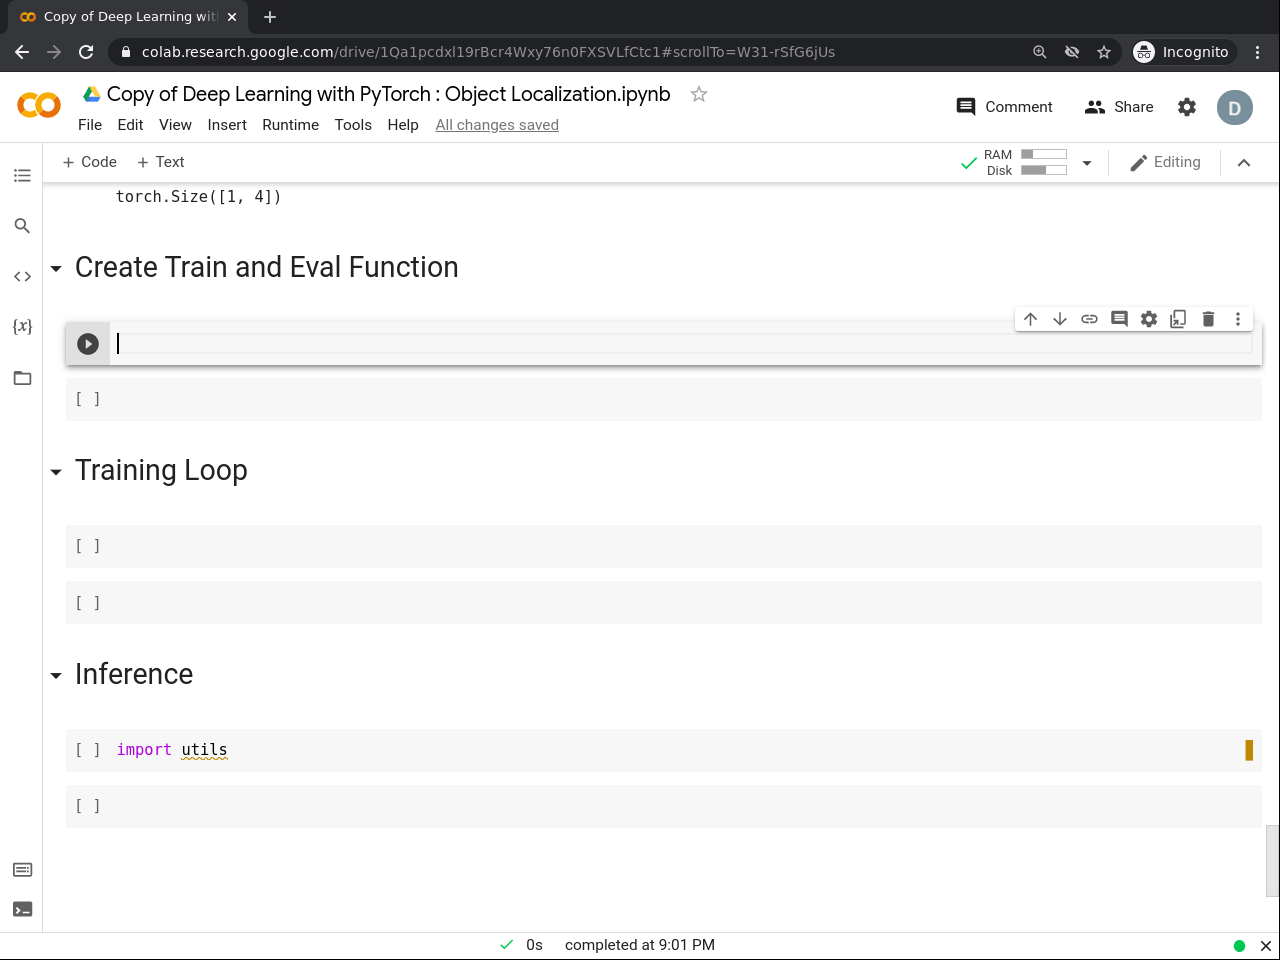This screenshot has width=1280, height=960.
Task: Open the Table of contents sidebar
Action: [22, 175]
